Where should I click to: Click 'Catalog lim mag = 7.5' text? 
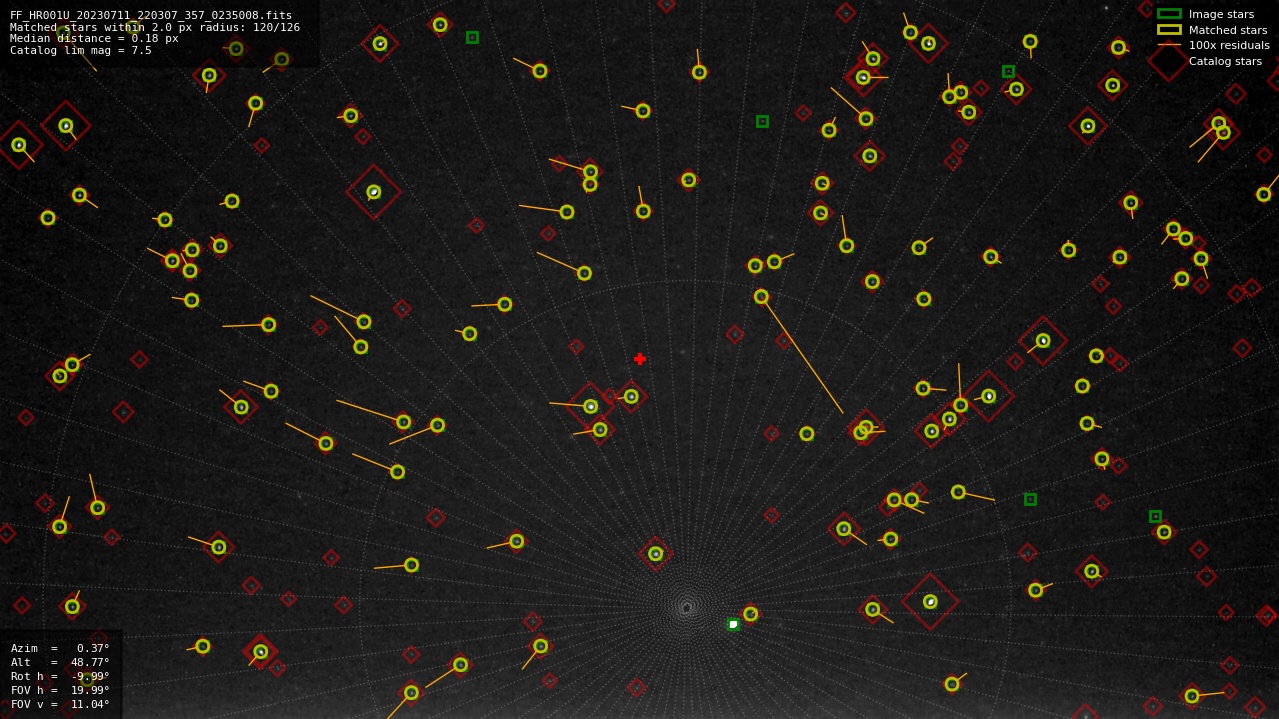(81, 51)
